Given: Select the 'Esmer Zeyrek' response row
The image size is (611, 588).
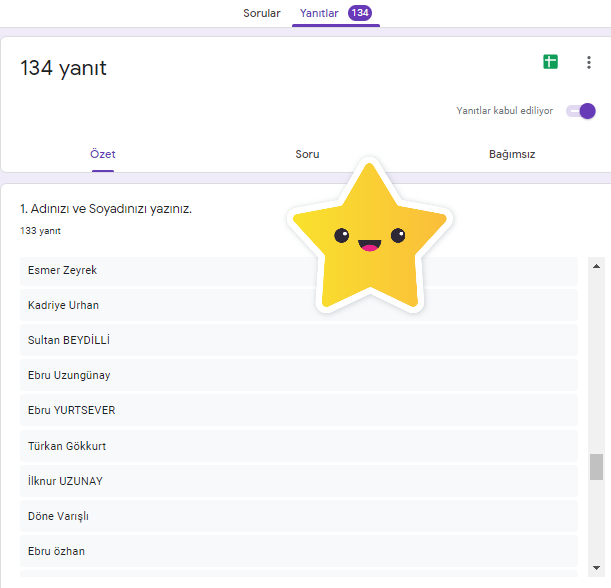Looking at the screenshot, I should pyautogui.click(x=298, y=270).
